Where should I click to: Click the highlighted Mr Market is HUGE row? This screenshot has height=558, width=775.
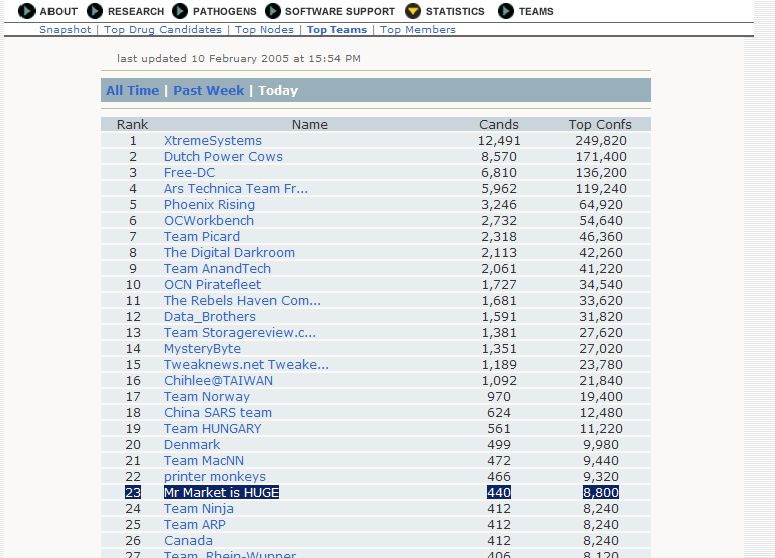[221, 493]
